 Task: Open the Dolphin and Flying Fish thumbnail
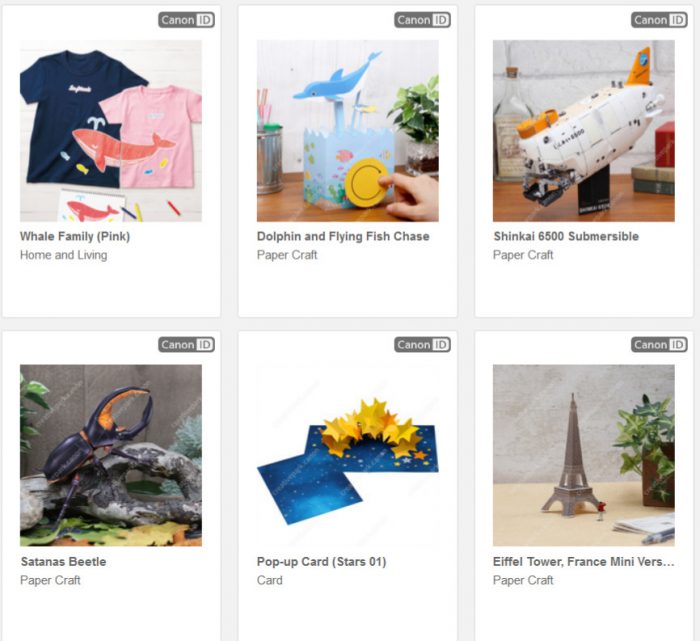coord(347,131)
